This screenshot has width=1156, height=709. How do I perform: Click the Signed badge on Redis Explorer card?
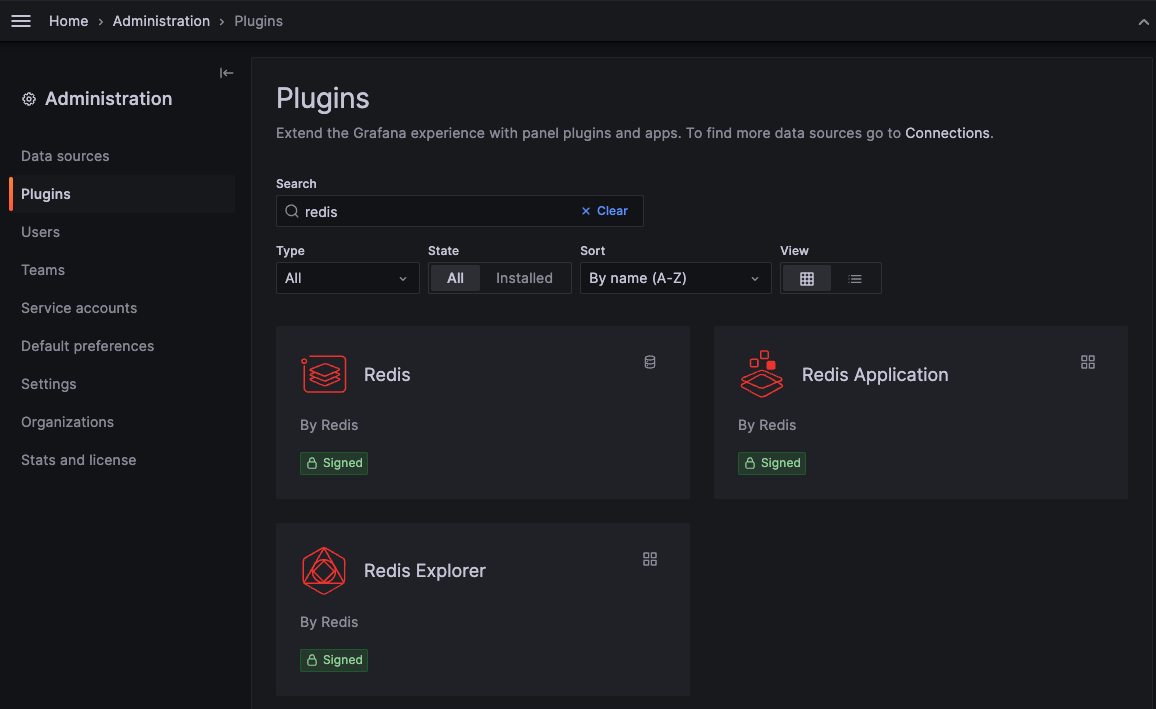pos(334,660)
